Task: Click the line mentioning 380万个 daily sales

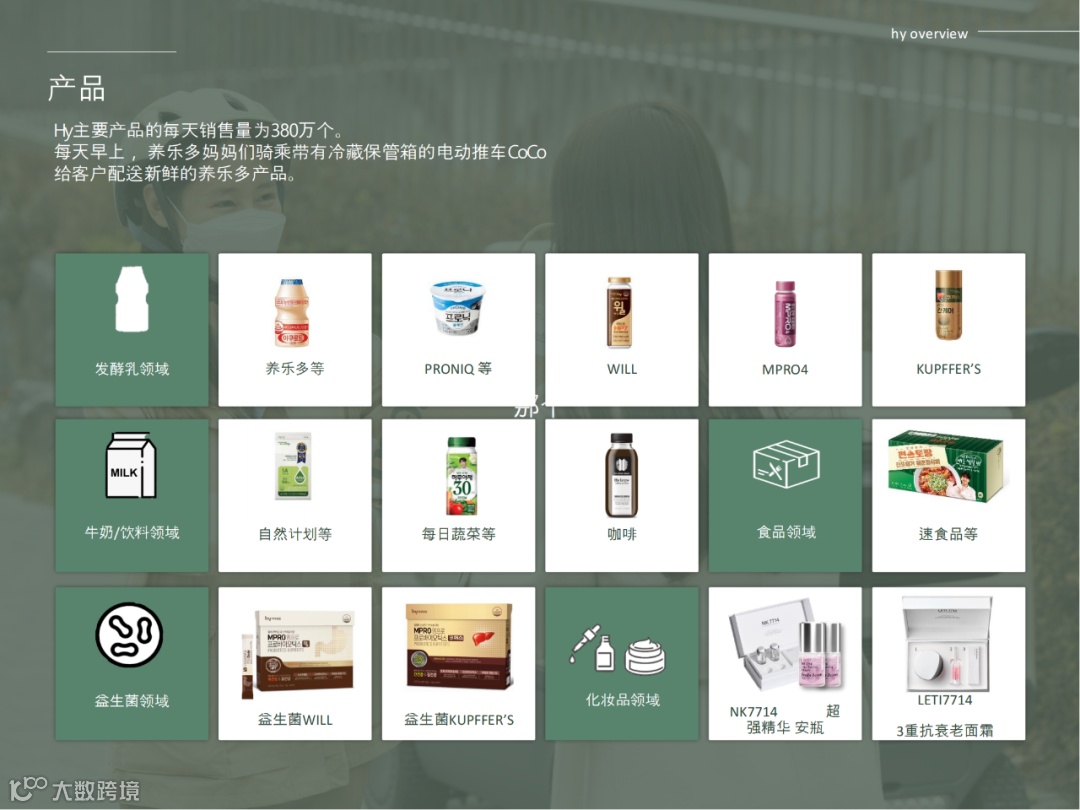Action: click(198, 130)
